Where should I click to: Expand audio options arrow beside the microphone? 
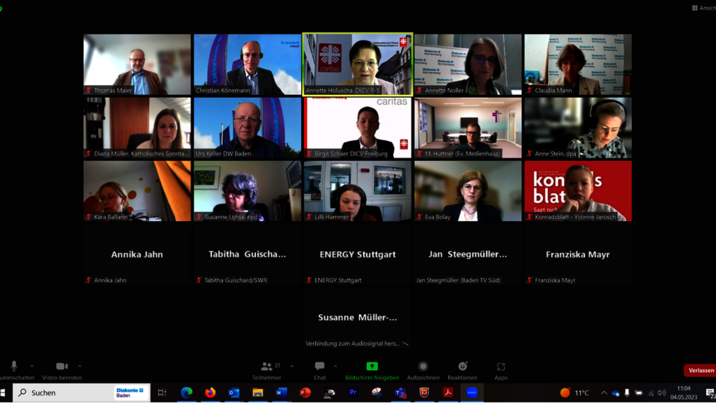[32, 366]
